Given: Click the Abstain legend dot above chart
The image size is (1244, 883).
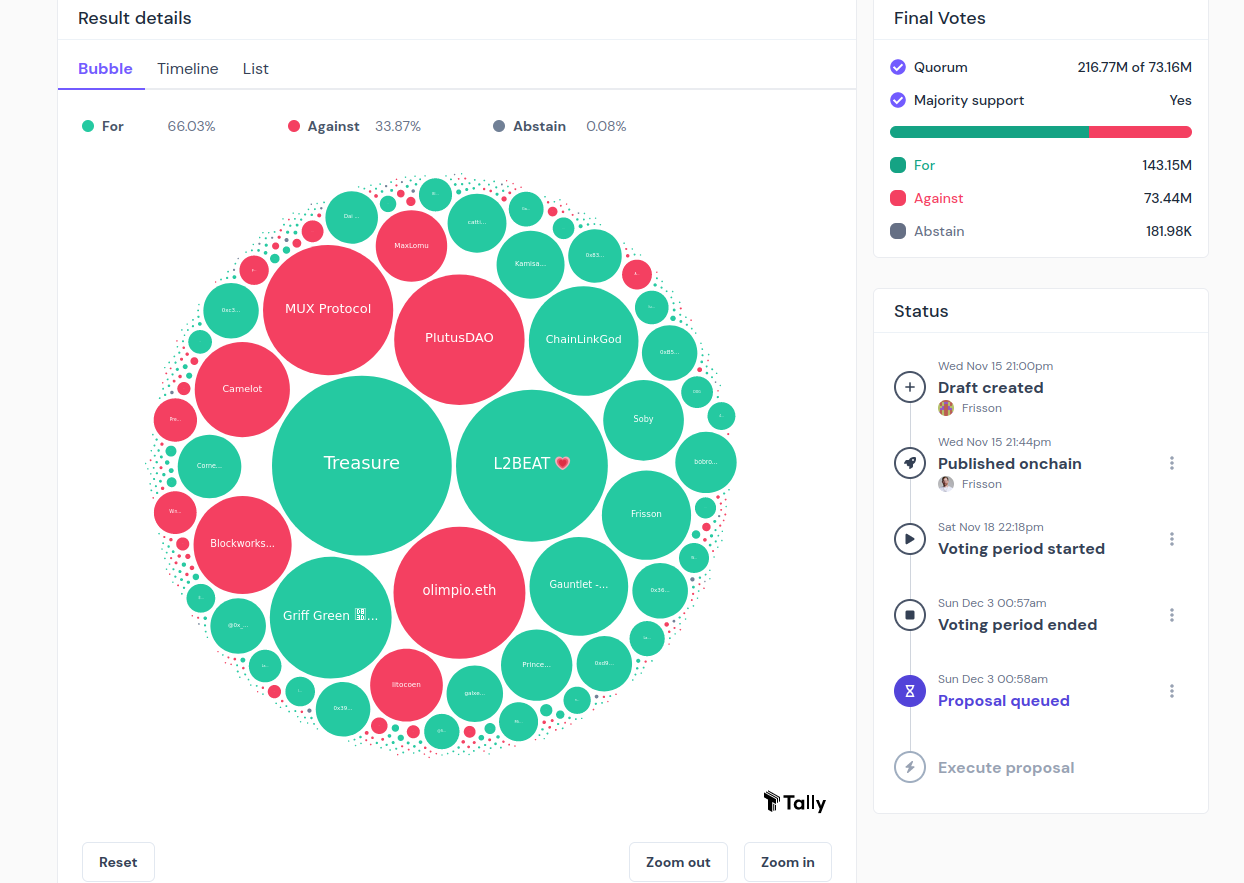Looking at the screenshot, I should click(x=499, y=126).
